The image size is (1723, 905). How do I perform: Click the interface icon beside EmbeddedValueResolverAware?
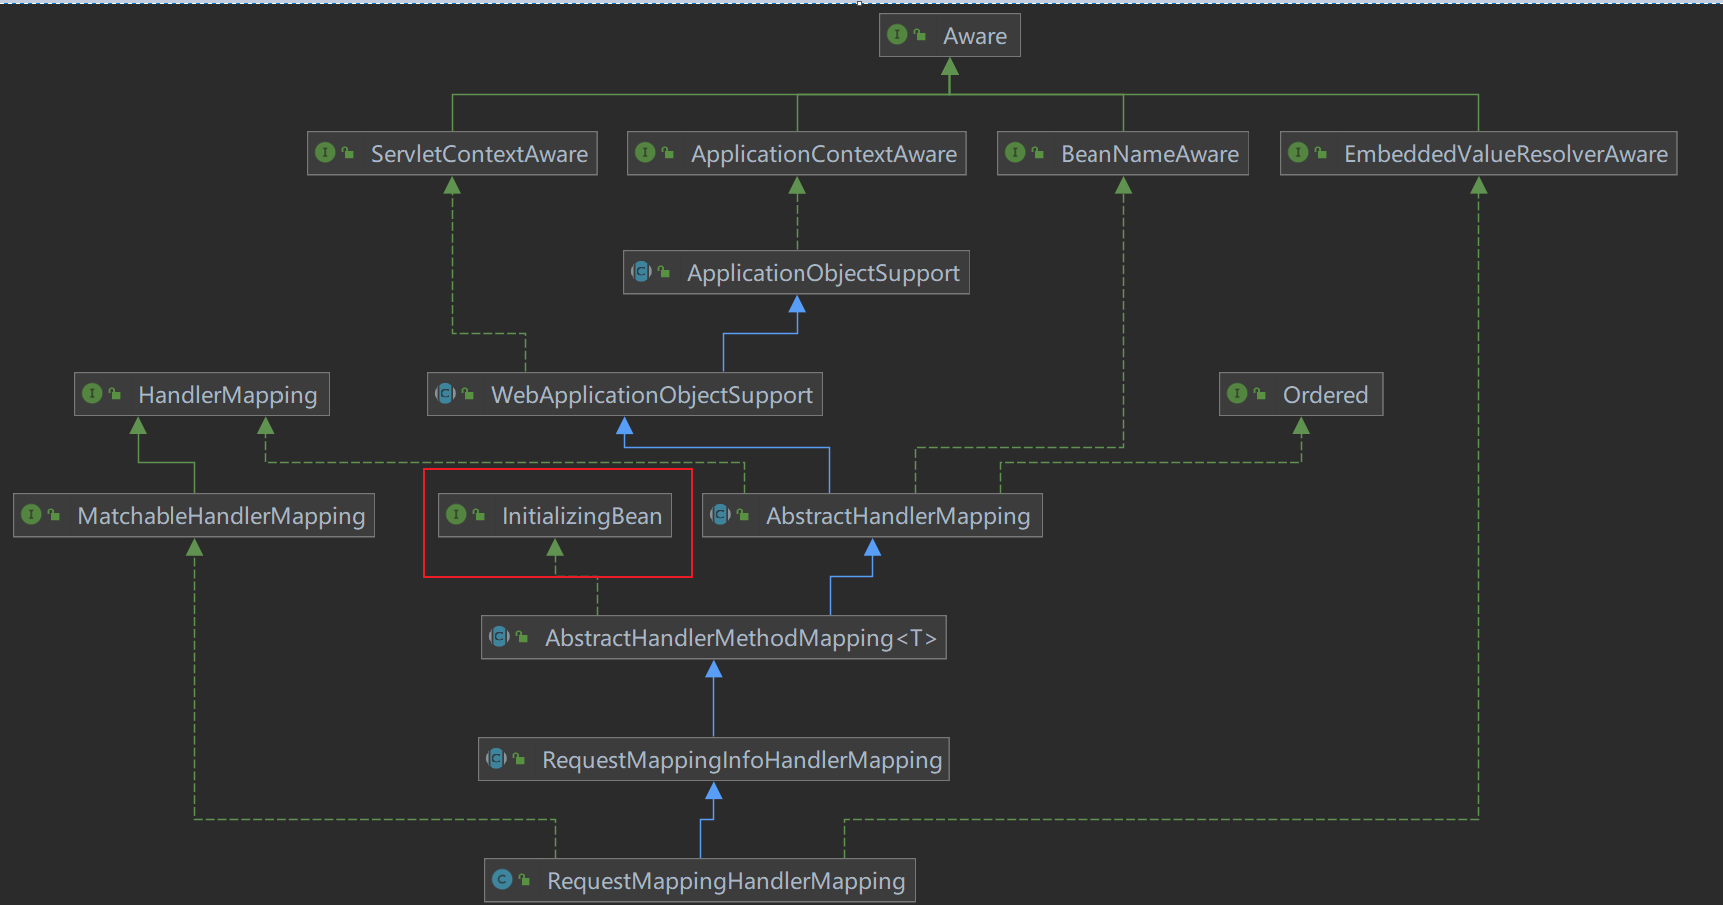[1298, 153]
